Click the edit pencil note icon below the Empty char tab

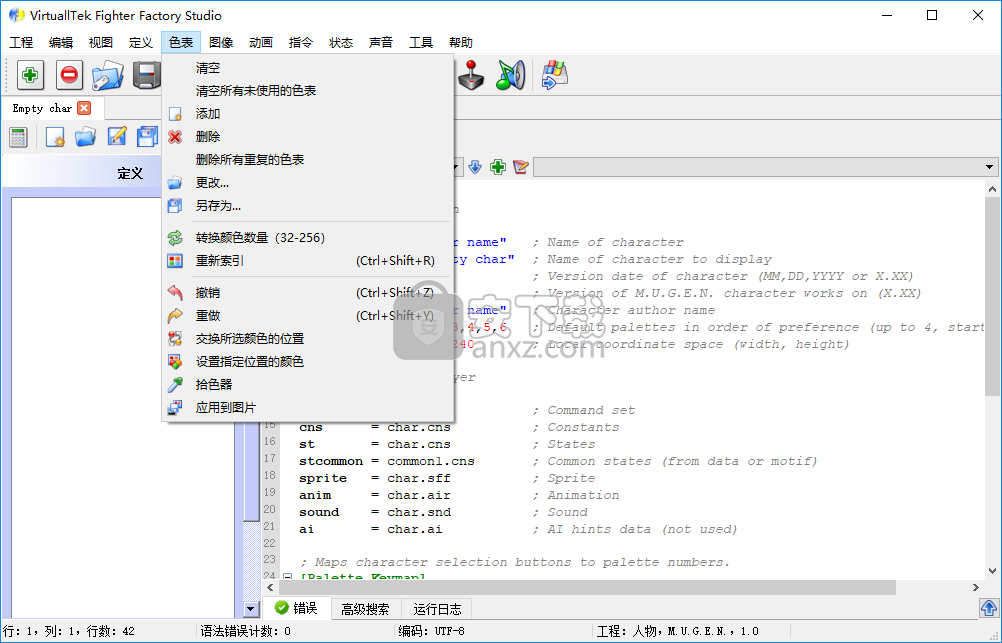[116, 137]
